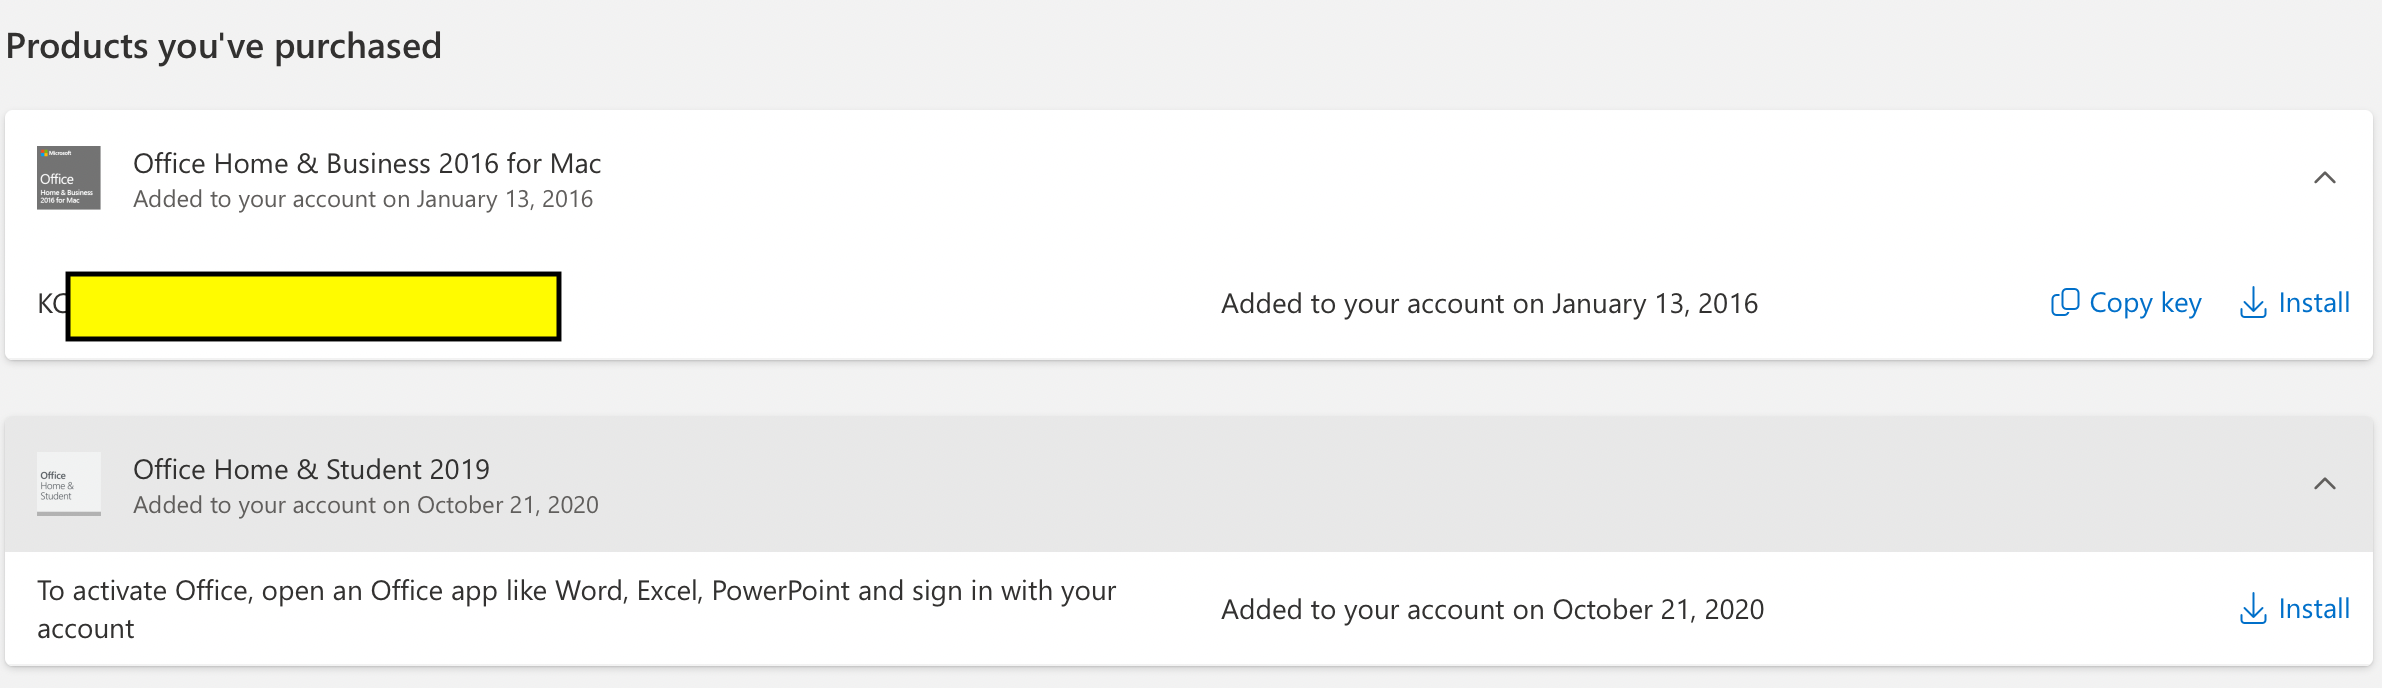2382x688 pixels.
Task: Select the Office Home & Business 2016 for Mac title
Action: pos(367,163)
